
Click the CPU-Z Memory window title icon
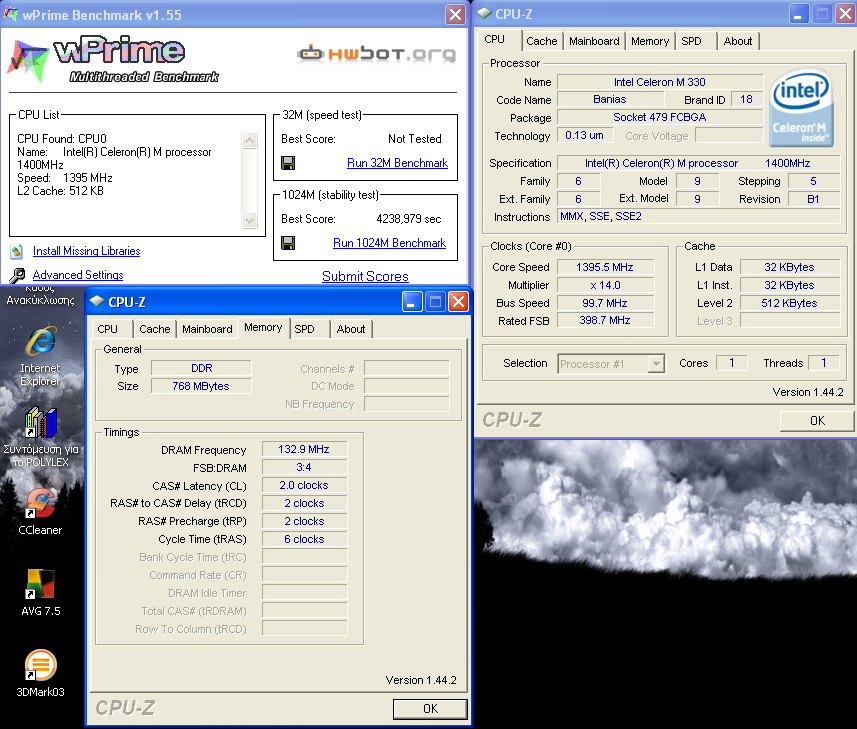tap(97, 301)
